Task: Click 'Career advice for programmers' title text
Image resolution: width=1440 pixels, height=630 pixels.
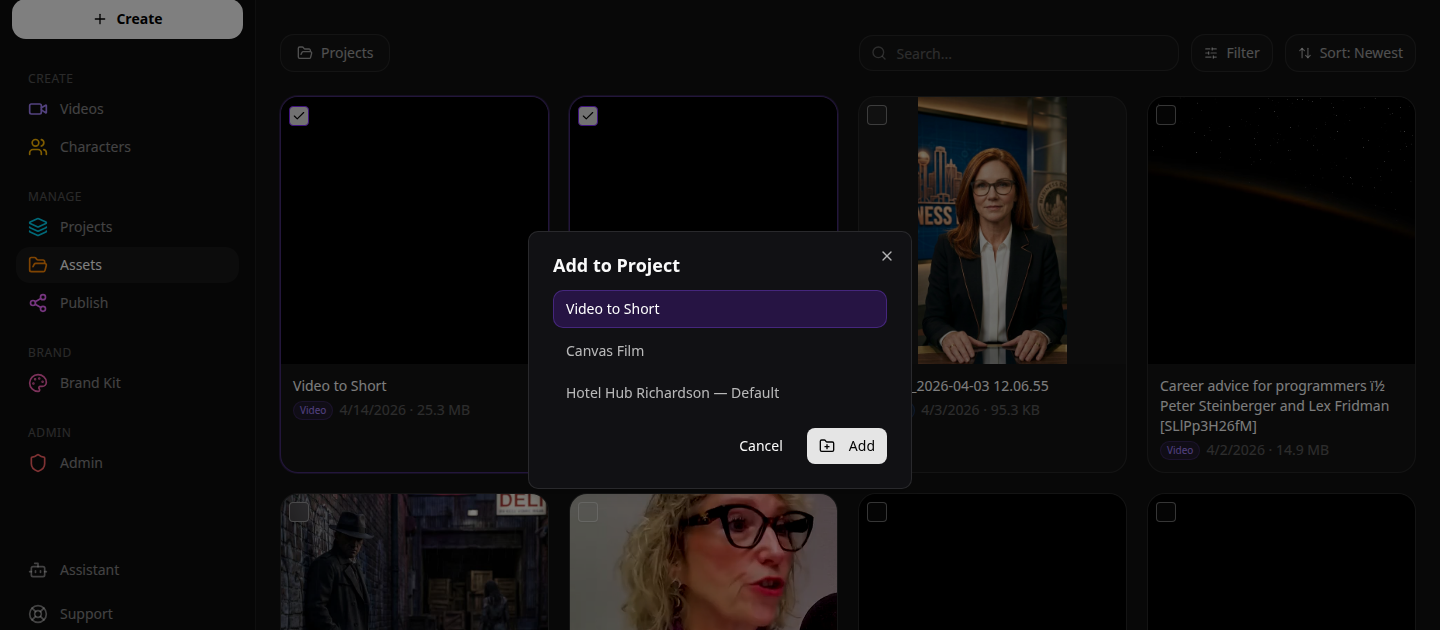Action: pos(1274,406)
